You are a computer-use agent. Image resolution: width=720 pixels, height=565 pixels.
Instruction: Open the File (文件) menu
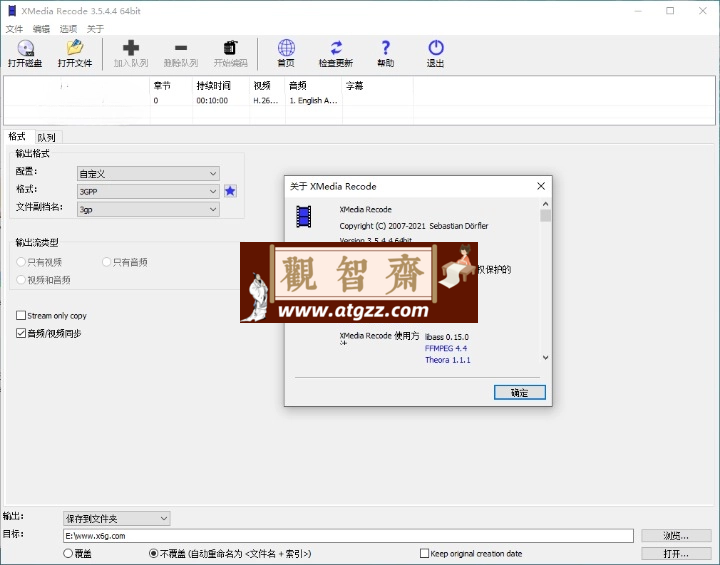[x=14, y=29]
